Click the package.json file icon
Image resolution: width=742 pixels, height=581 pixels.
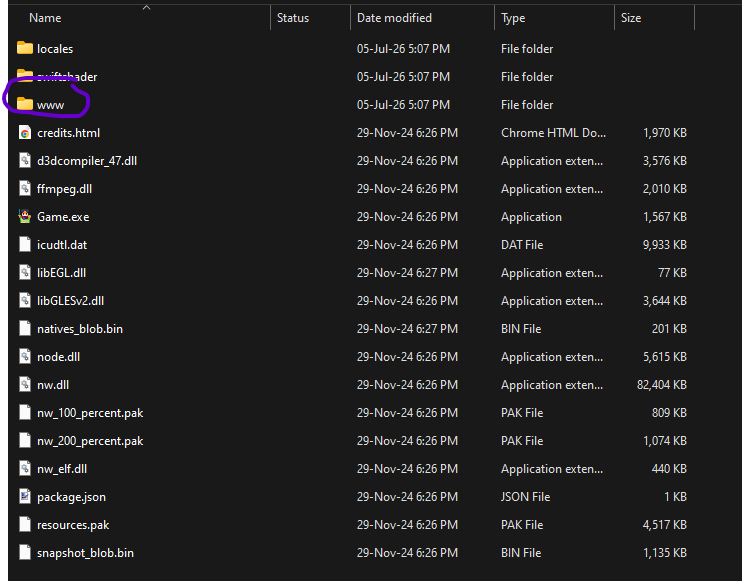click(25, 496)
